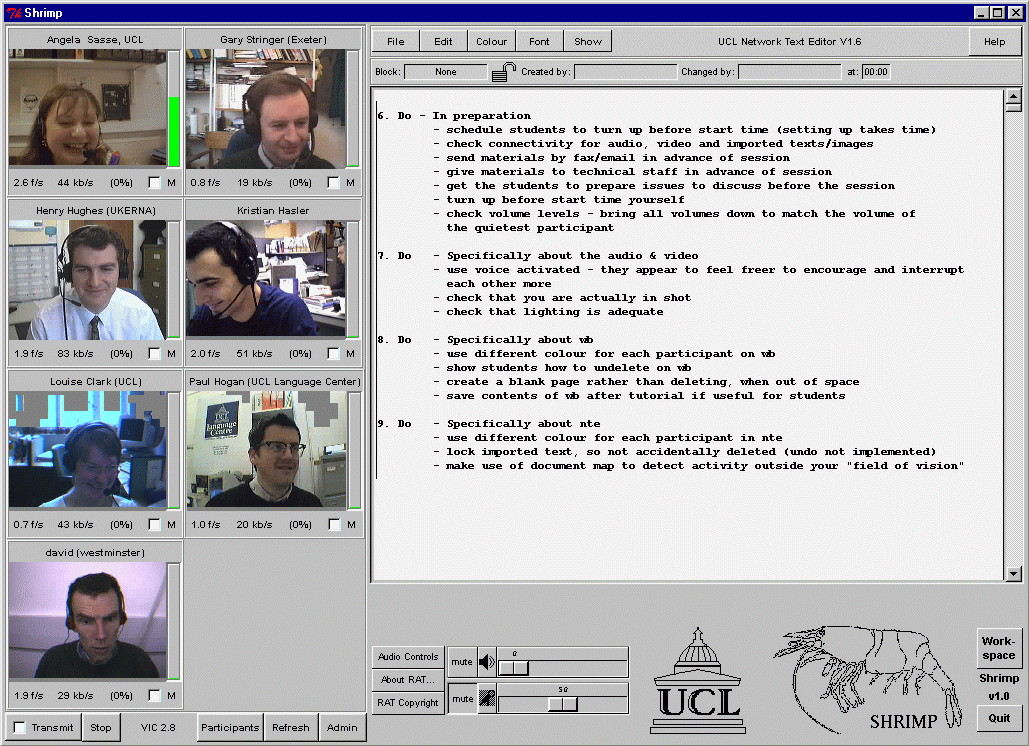Click the "83 kb/s" bitrate for Henry Hughes
This screenshot has height=746, width=1029.
coord(75,354)
